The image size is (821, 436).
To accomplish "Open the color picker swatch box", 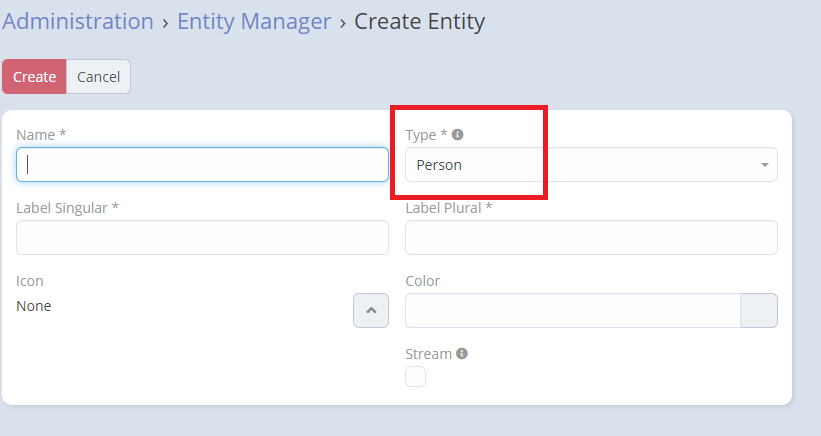I will tap(759, 310).
